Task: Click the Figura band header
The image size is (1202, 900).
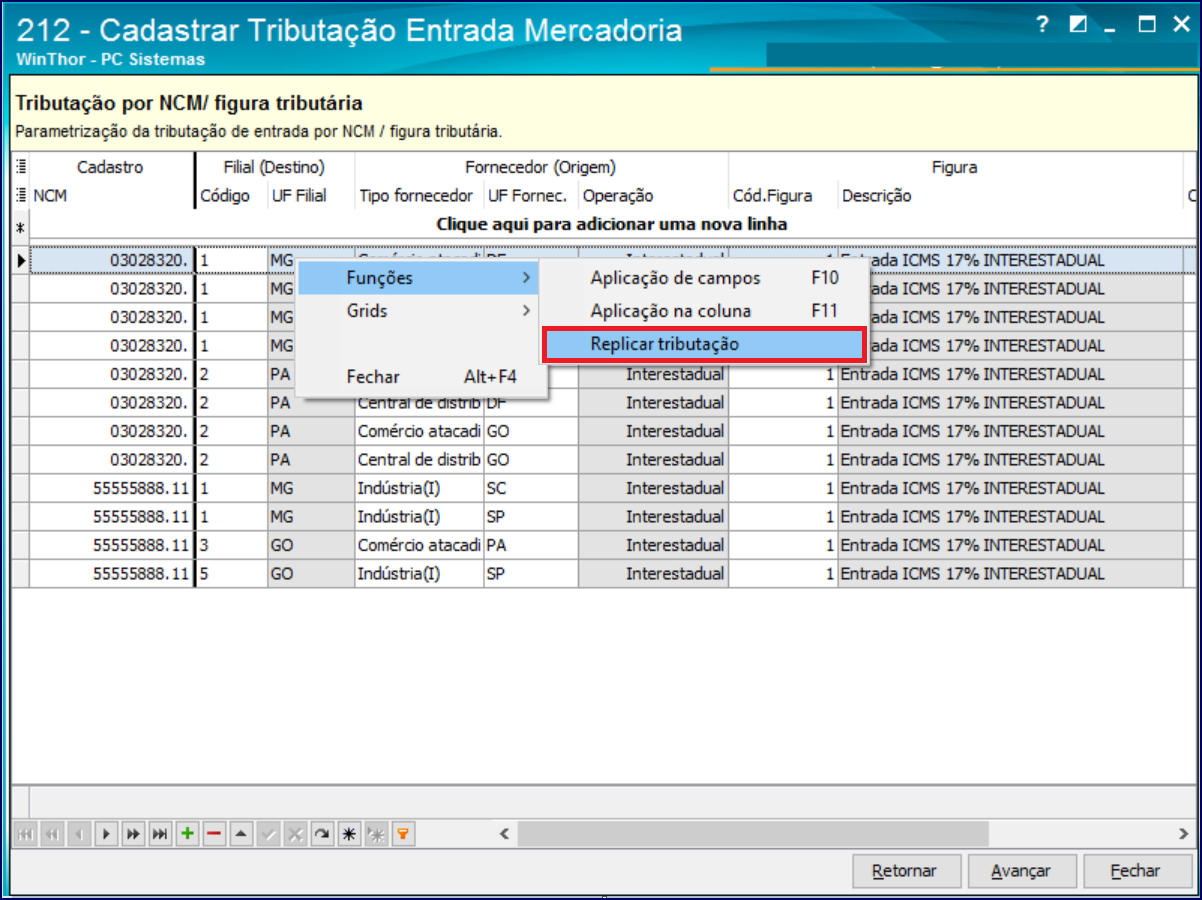Action: [x=955, y=167]
